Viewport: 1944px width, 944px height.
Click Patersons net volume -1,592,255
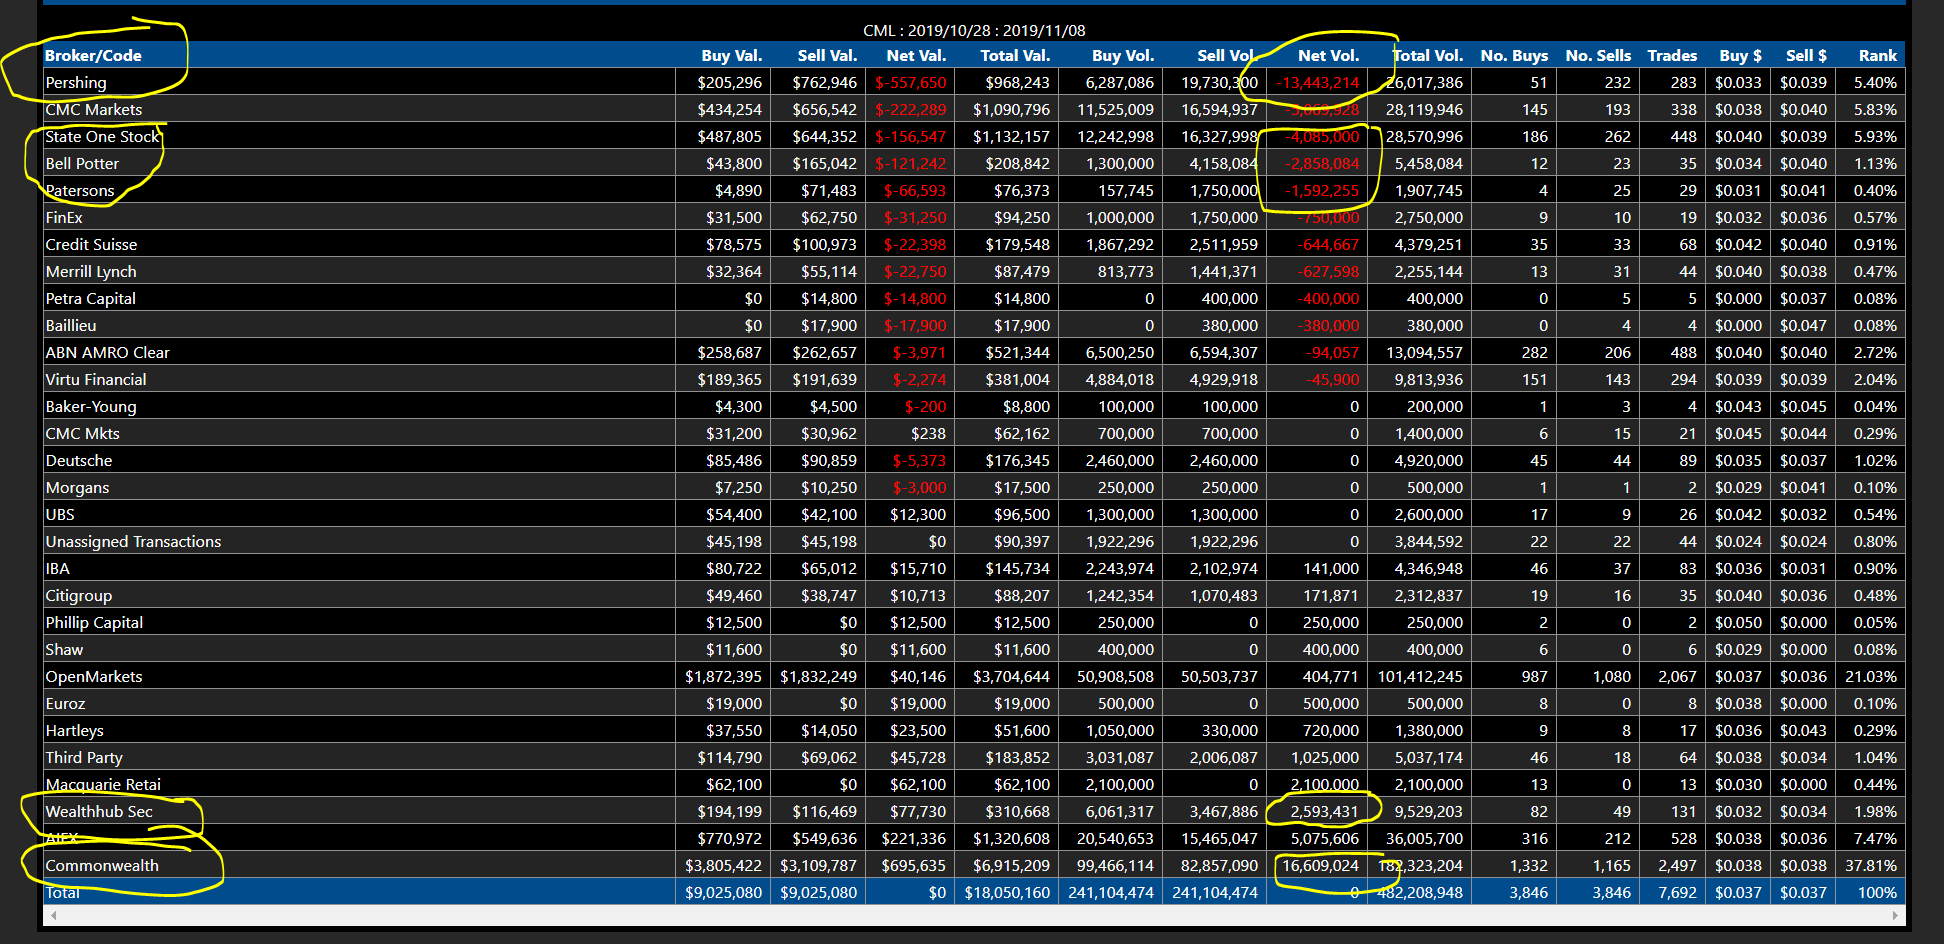1322,190
